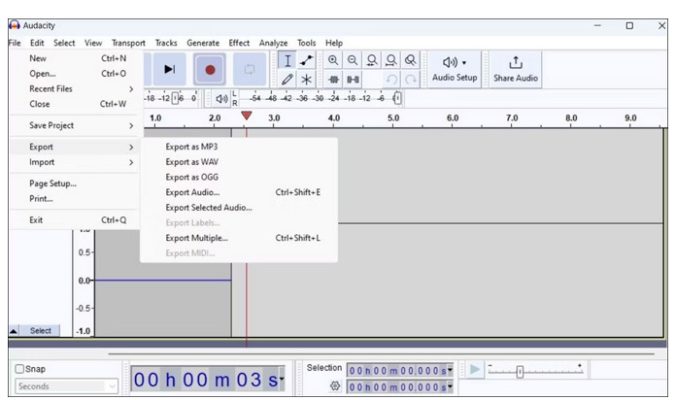Open the File menu
This screenshot has width=676, height=400.
(x=14, y=43)
